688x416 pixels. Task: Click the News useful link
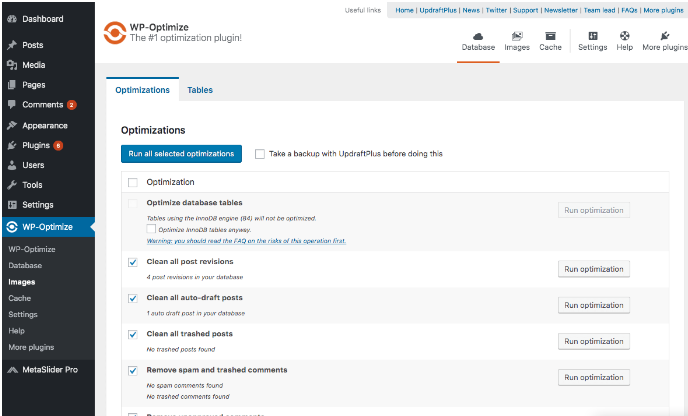click(x=471, y=10)
